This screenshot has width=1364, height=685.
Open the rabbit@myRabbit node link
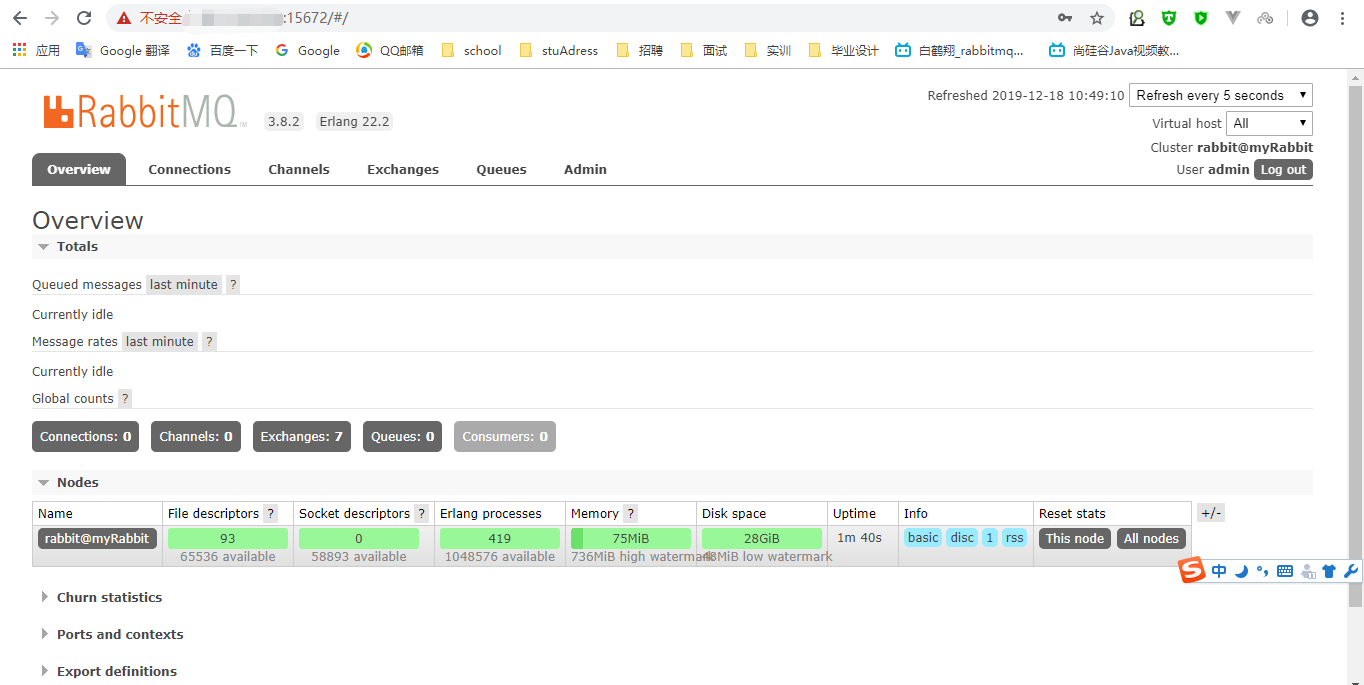(x=97, y=538)
